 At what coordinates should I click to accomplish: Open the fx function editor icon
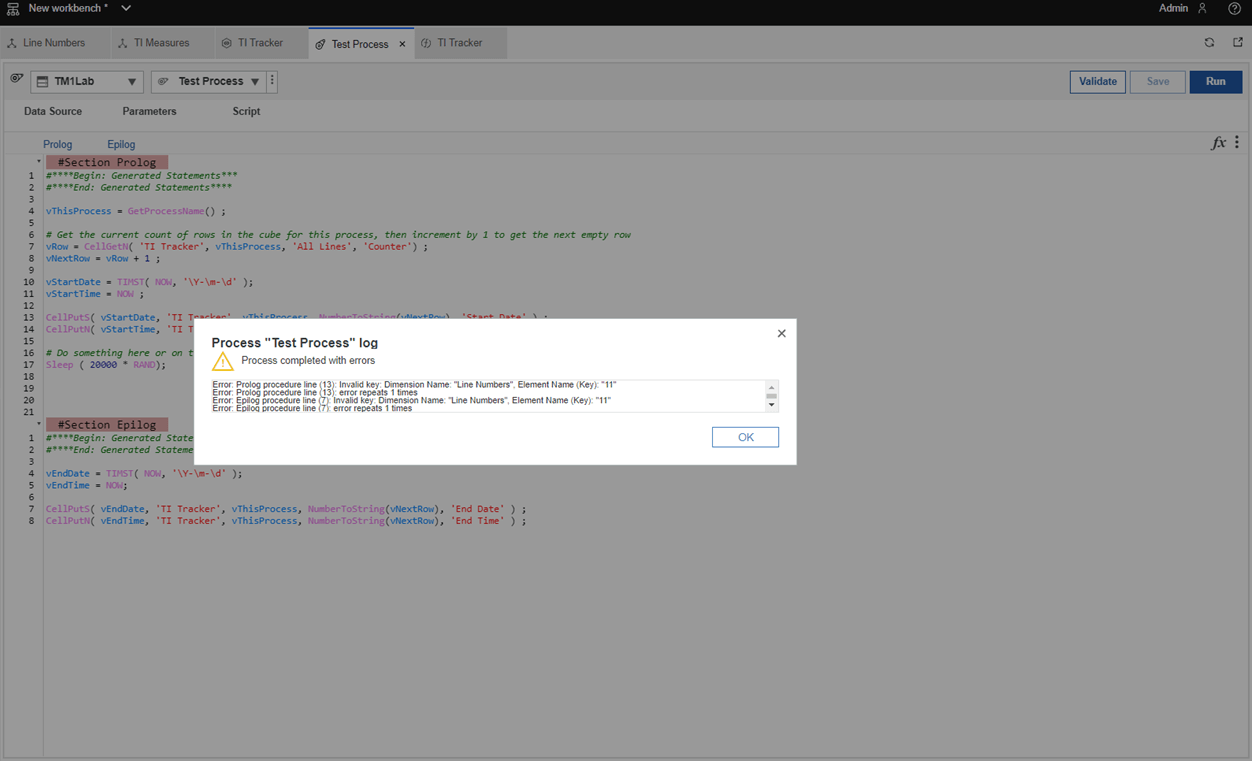point(1218,143)
